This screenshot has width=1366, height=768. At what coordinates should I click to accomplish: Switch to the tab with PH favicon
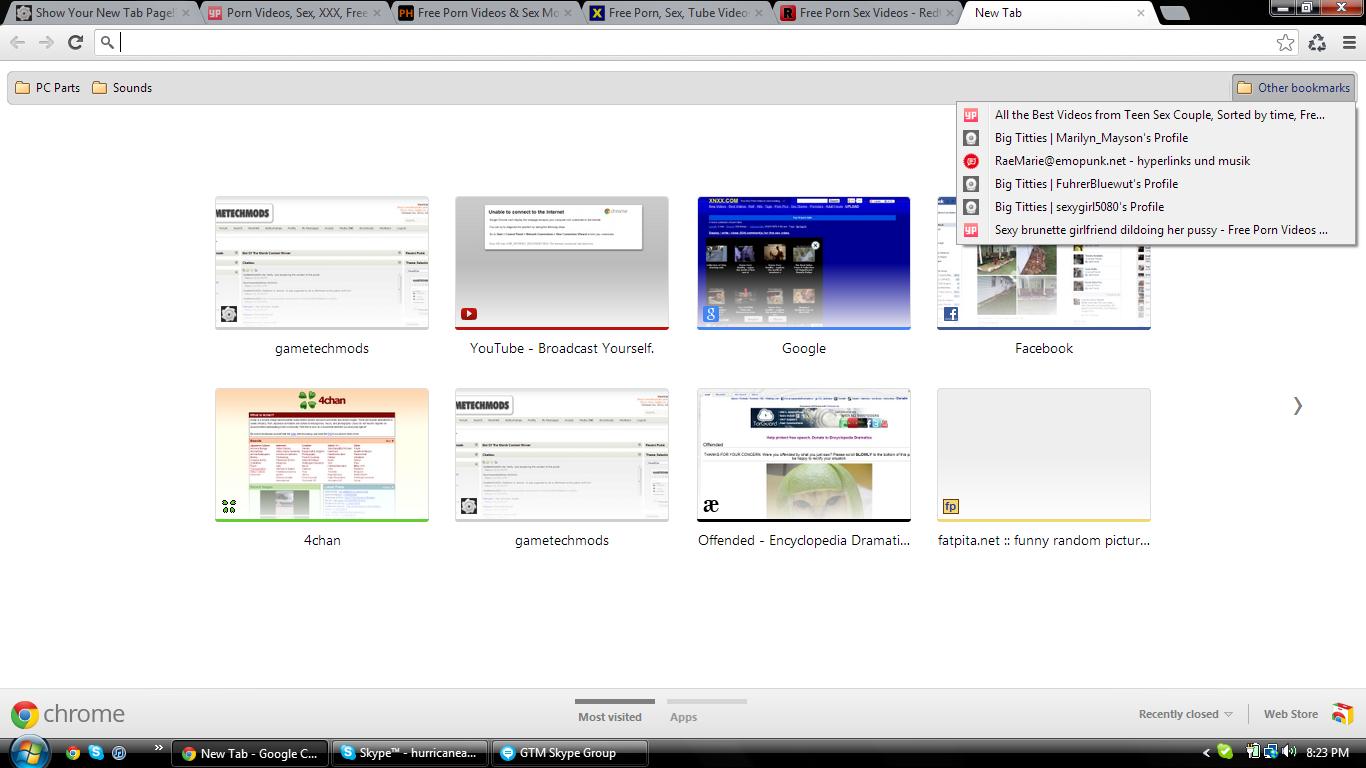click(482, 13)
